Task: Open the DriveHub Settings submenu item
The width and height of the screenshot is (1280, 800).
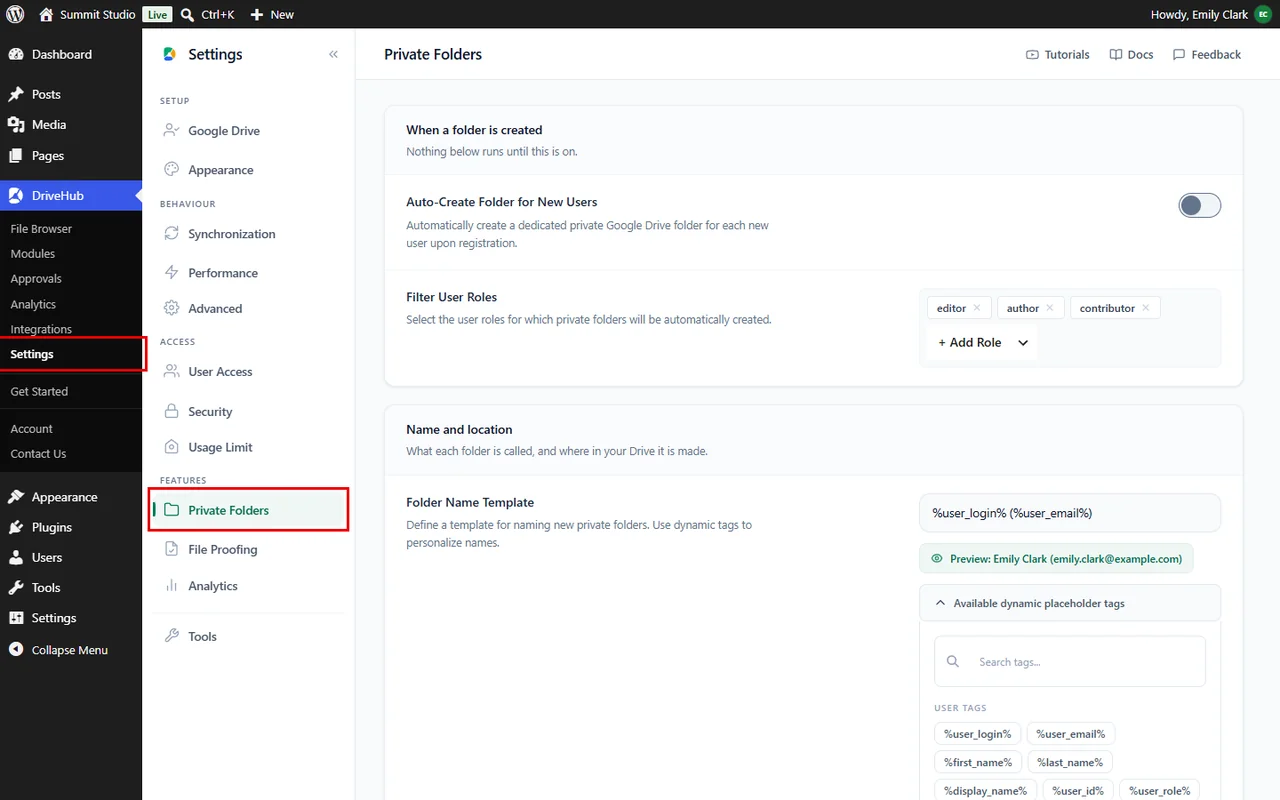Action: (x=32, y=354)
